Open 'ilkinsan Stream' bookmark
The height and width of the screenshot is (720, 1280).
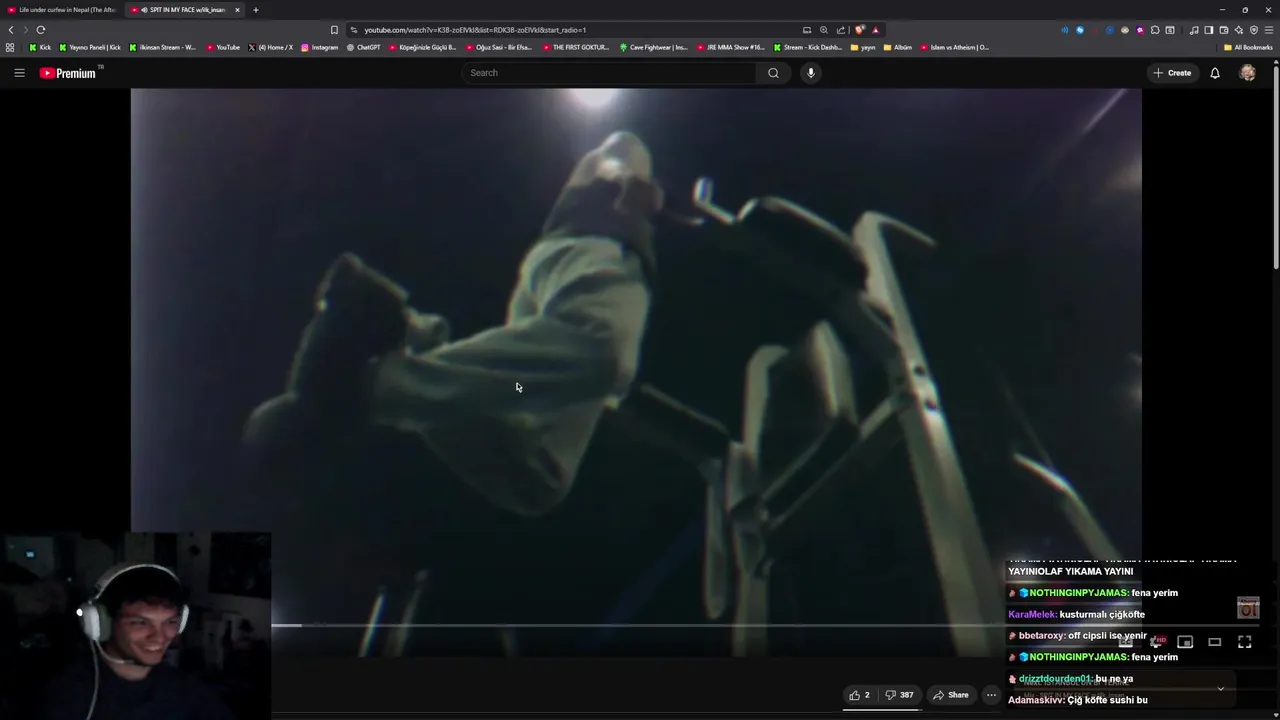coord(163,47)
